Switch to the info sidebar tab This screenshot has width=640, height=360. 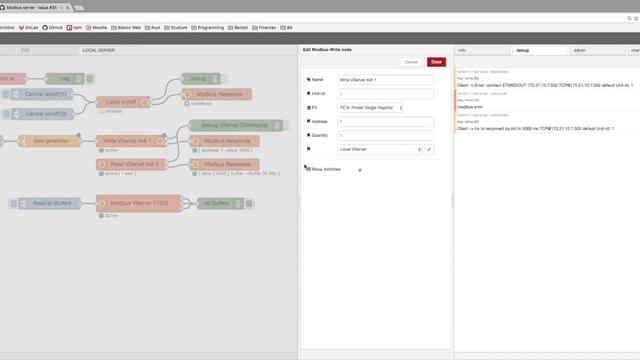coord(482,50)
